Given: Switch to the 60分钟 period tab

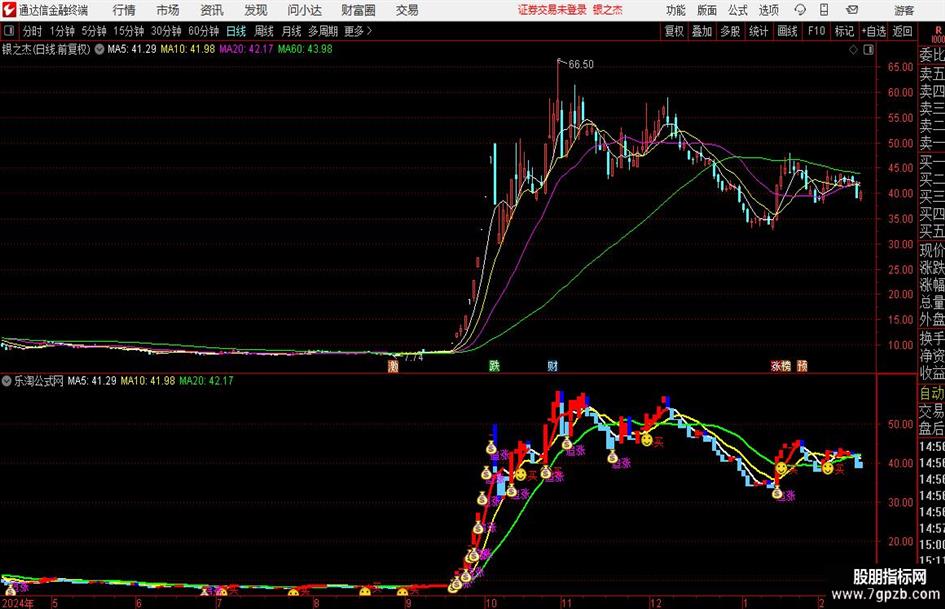Looking at the screenshot, I should 204,31.
